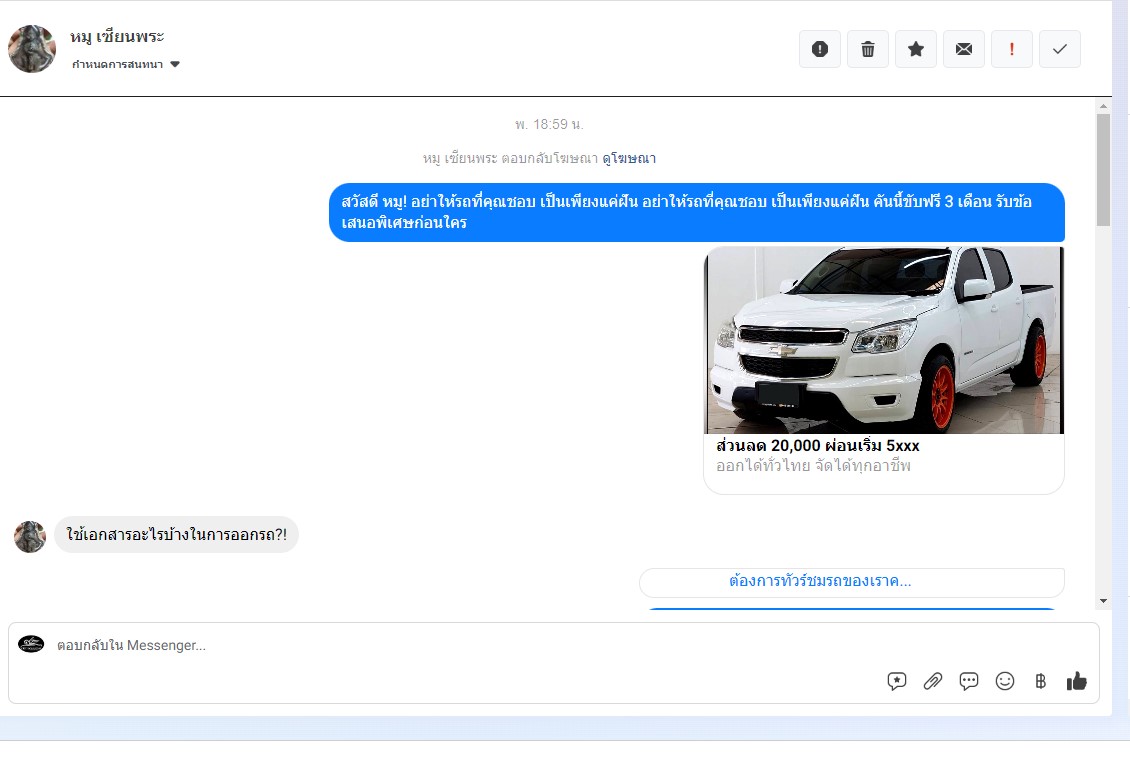
Task: Send a thumbs-up like
Action: click(x=1077, y=681)
